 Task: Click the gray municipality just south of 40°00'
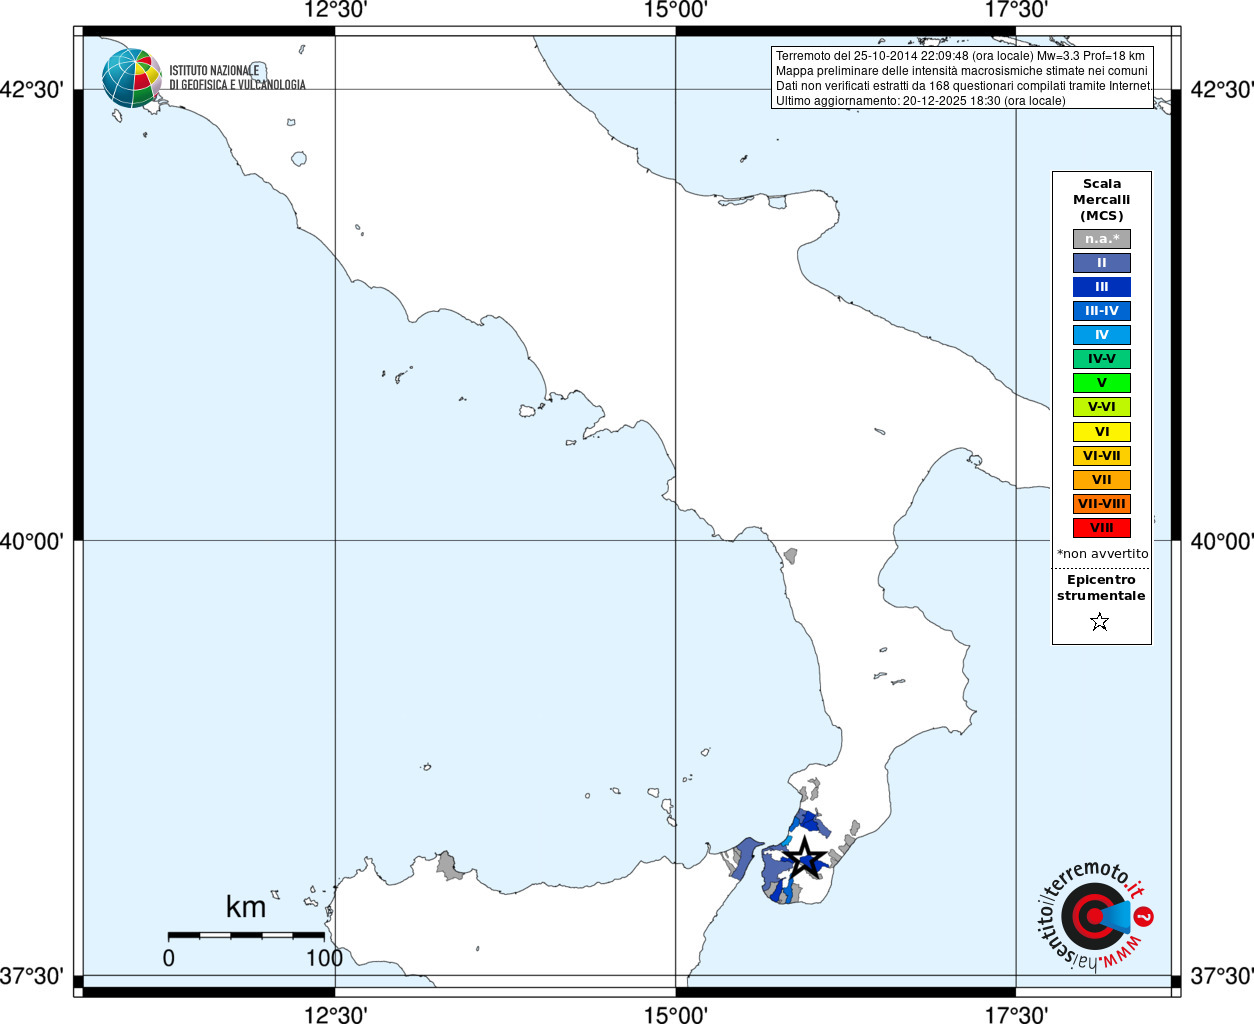[x=790, y=555]
